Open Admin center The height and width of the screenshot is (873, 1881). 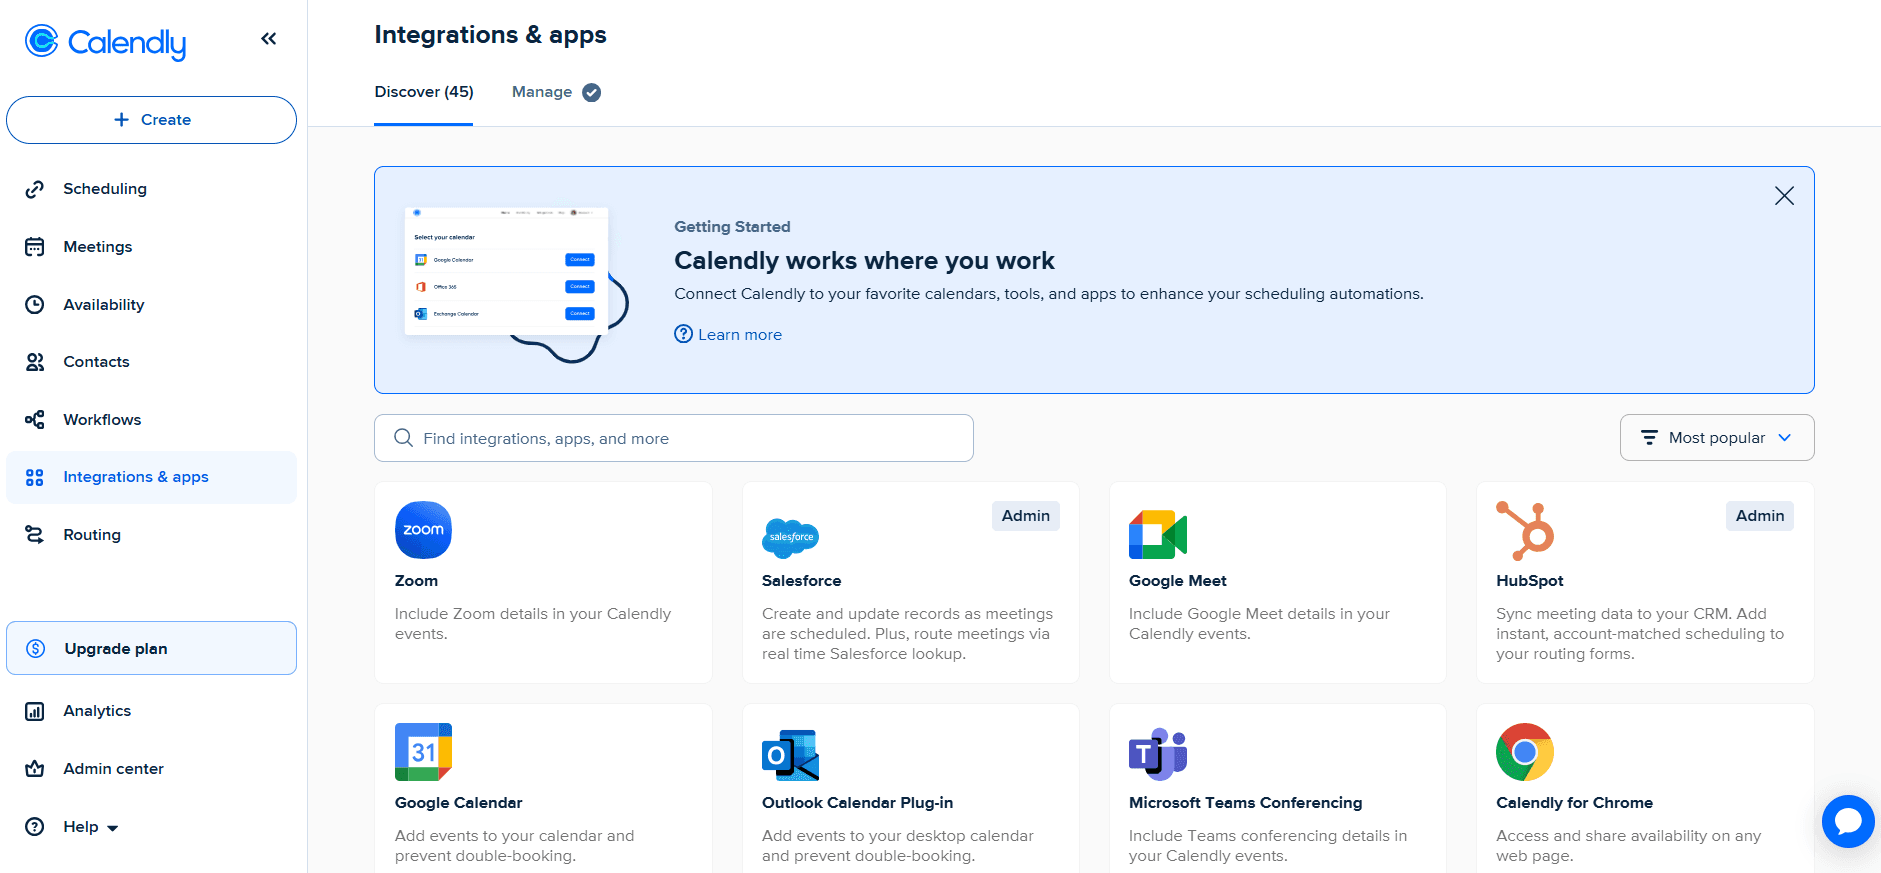(151, 769)
